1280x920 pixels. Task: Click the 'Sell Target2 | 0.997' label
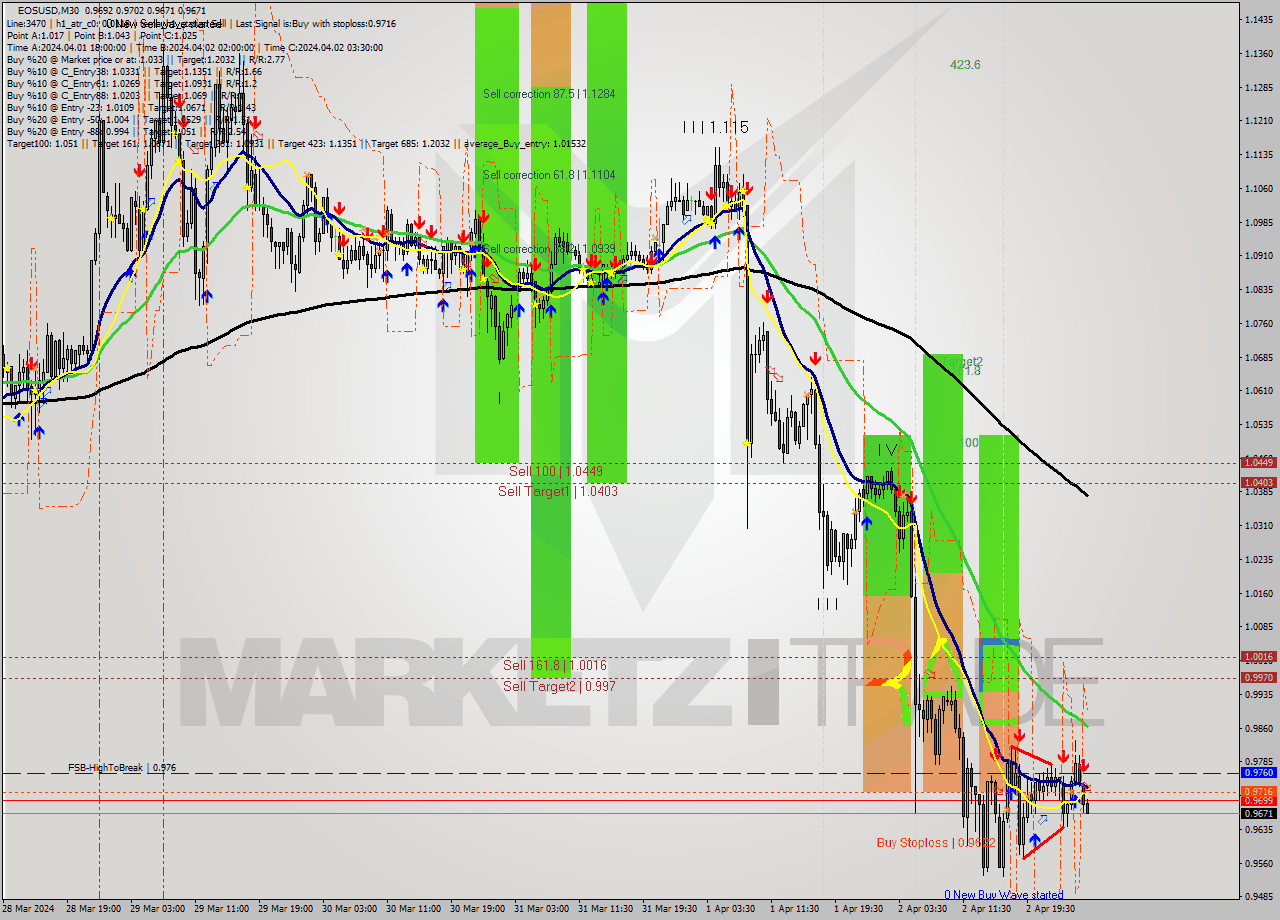[x=559, y=686]
